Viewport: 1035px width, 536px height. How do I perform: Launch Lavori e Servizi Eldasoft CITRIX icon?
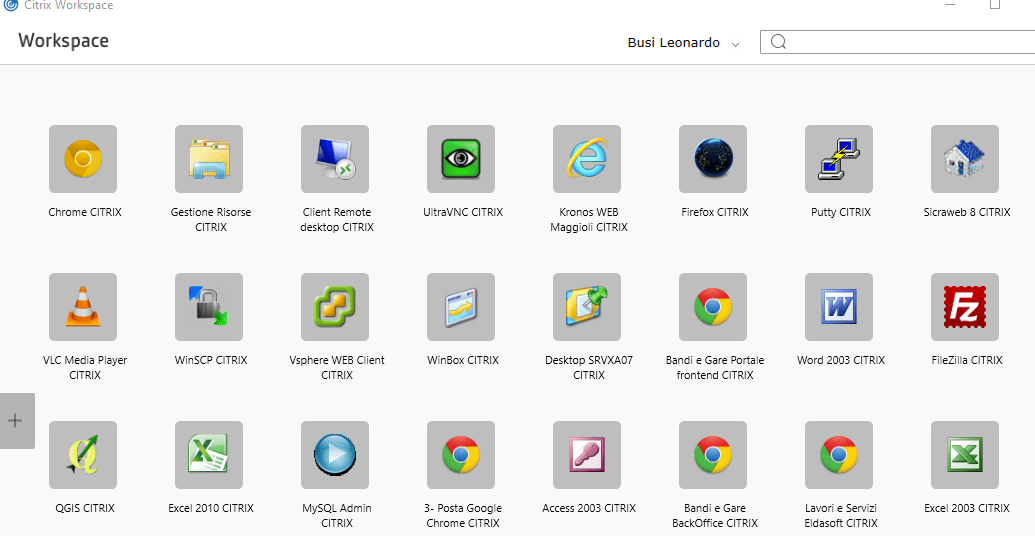(839, 455)
